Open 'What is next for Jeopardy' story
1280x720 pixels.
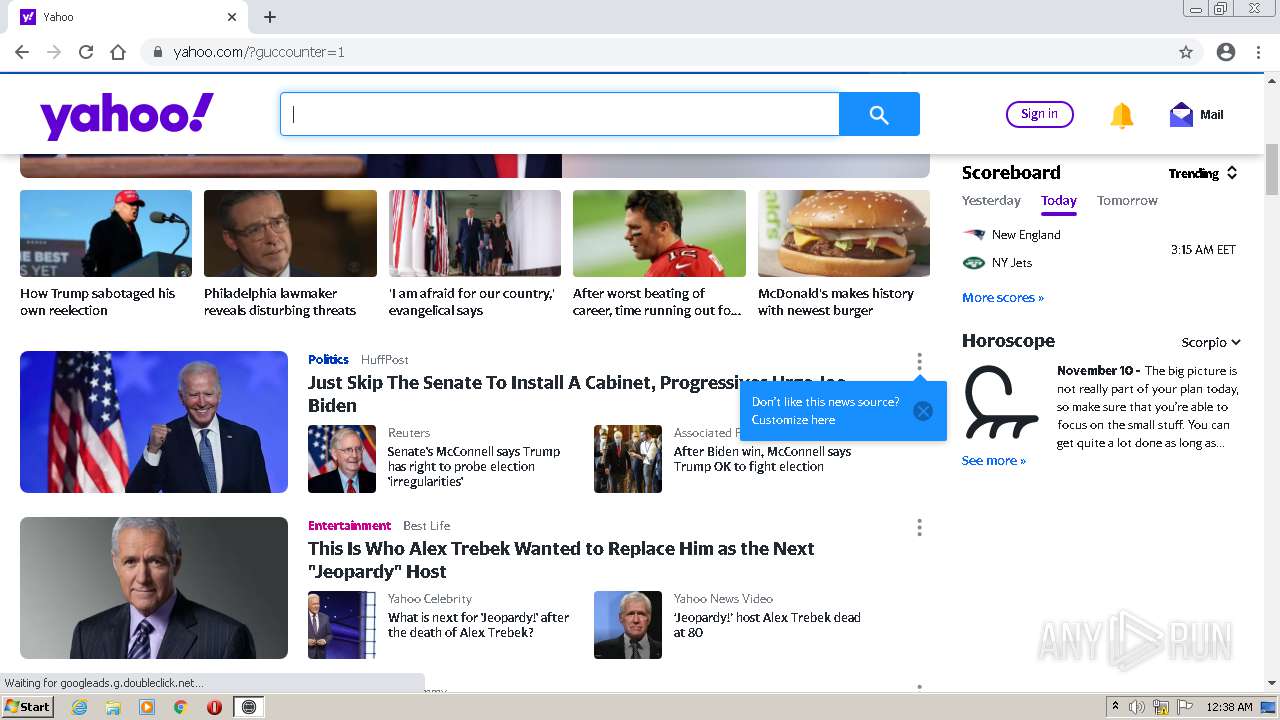pyautogui.click(x=478, y=625)
